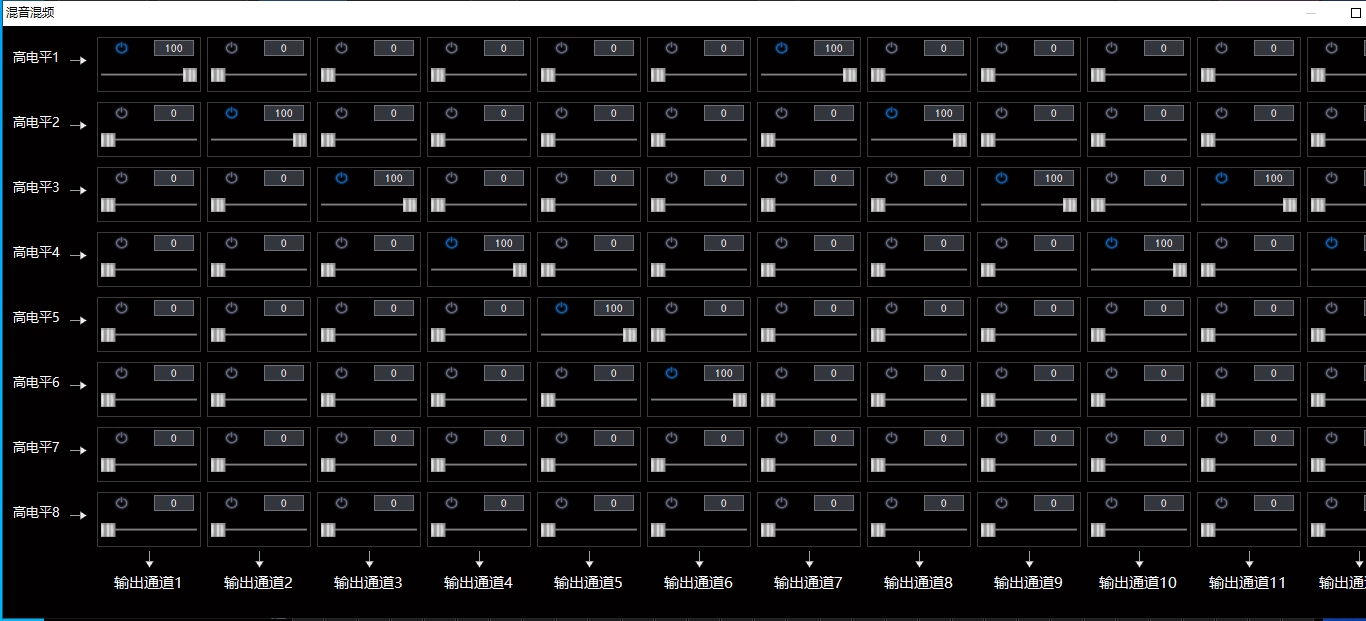Switch on 高电平7 to 输出通道7 routing
Viewport: 1366px width, 621px height.
pos(781,438)
